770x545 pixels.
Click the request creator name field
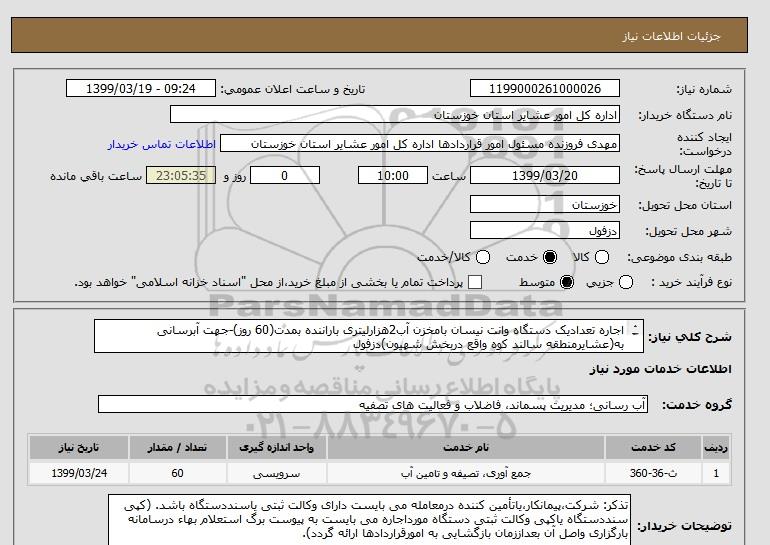420,144
